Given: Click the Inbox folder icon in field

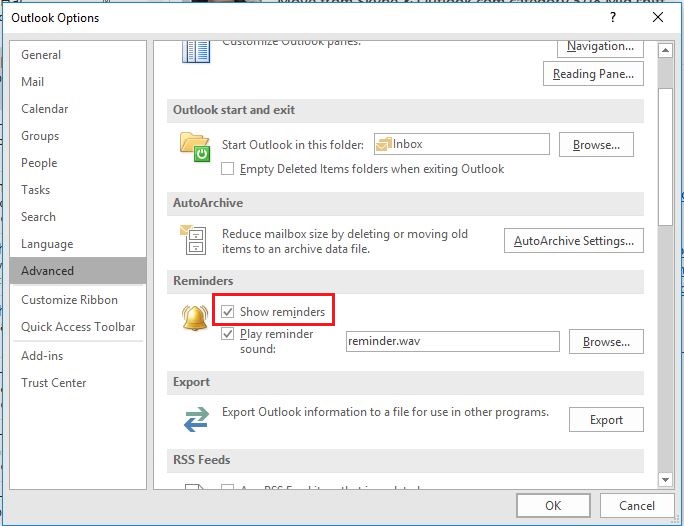Looking at the screenshot, I should (x=383, y=144).
